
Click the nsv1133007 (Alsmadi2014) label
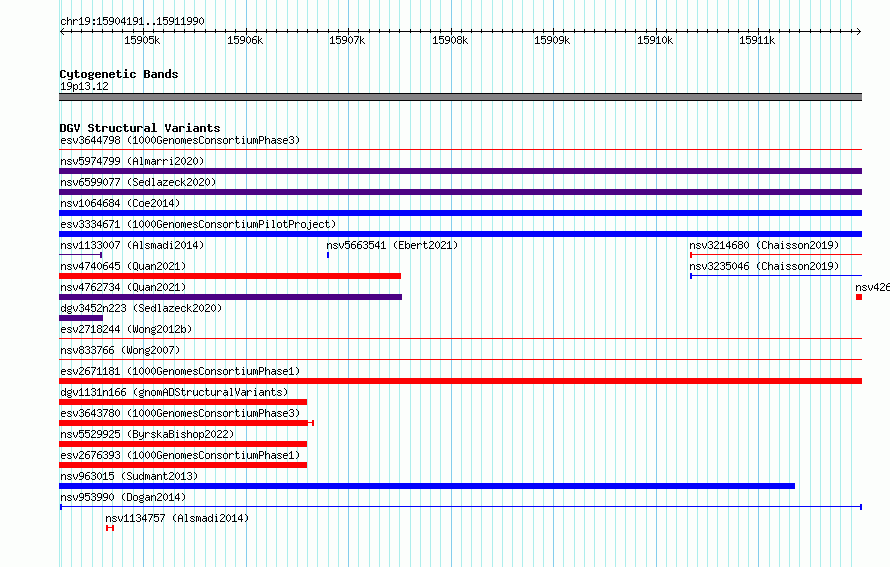click(132, 245)
